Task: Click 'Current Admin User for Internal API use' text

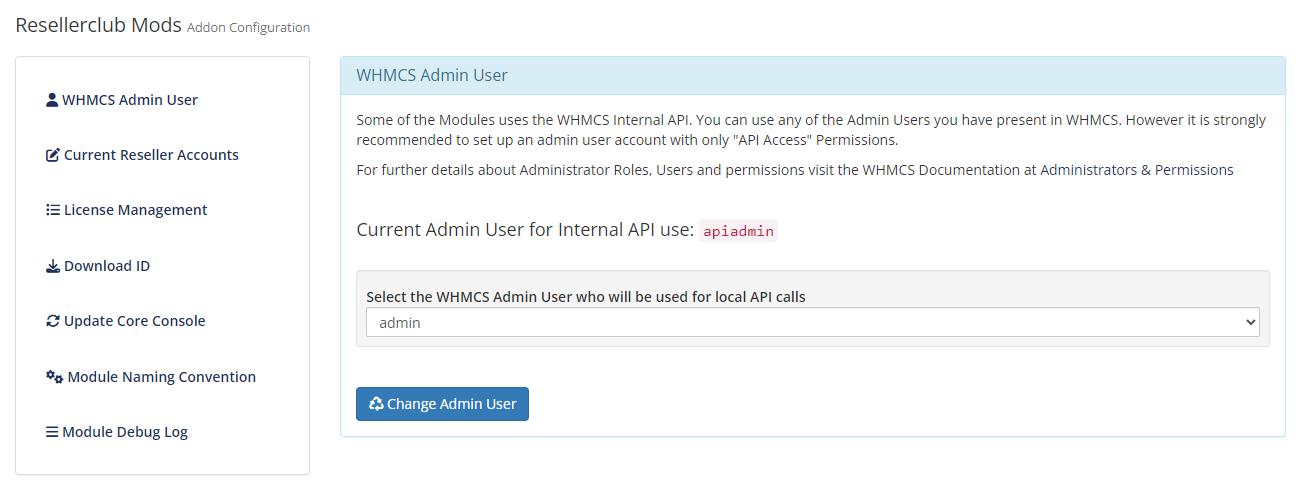Action: (x=525, y=230)
